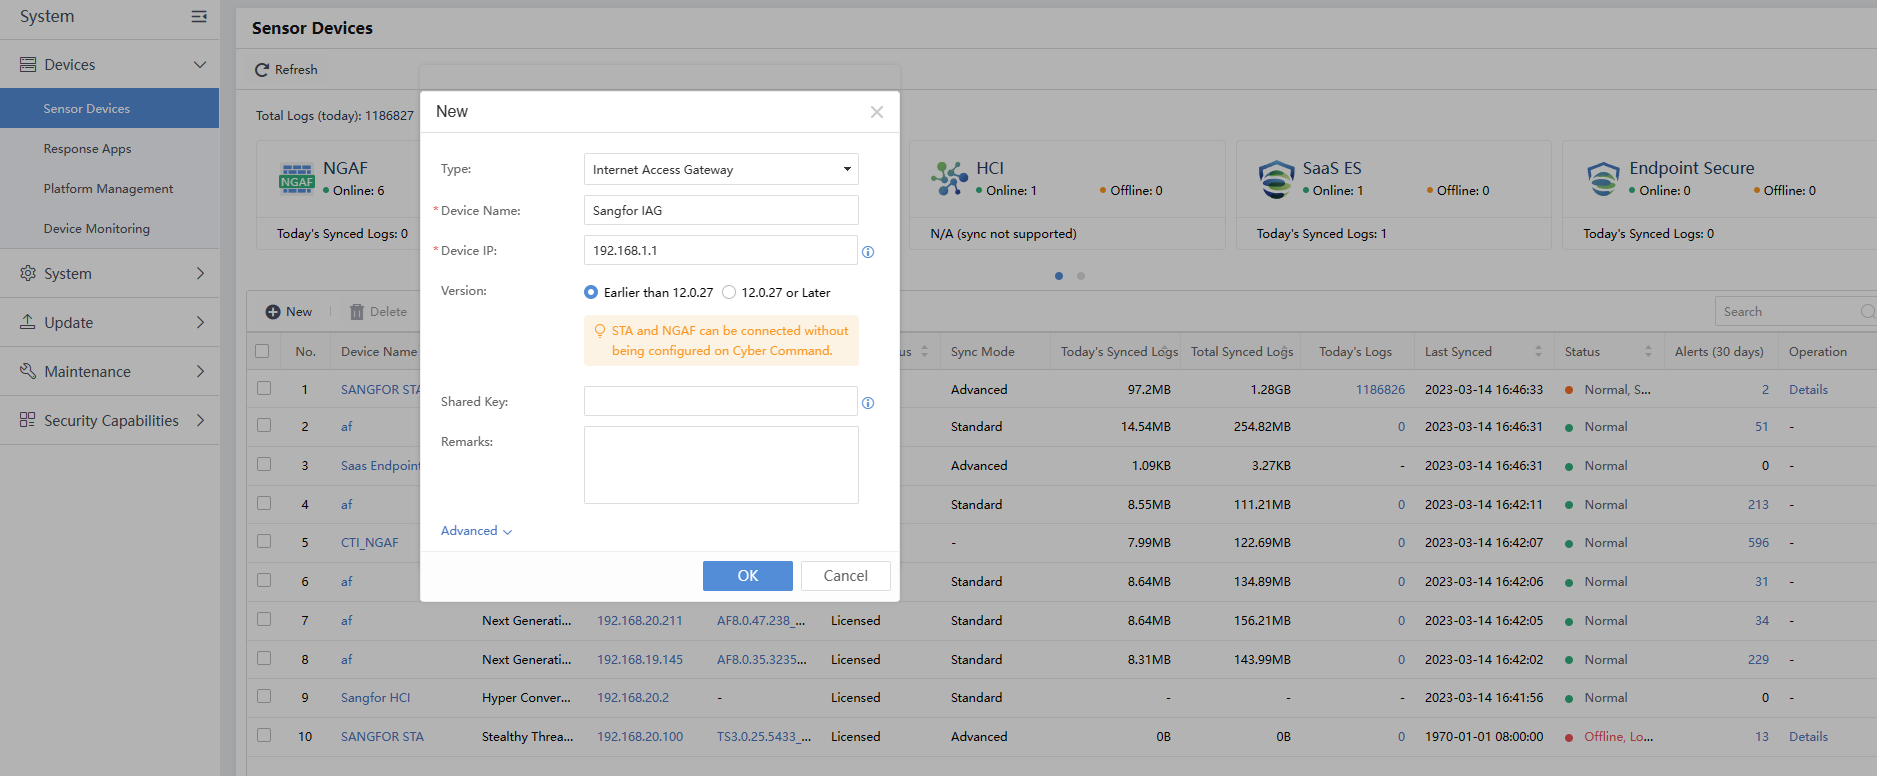Confirm the new device with OK

pos(747,576)
